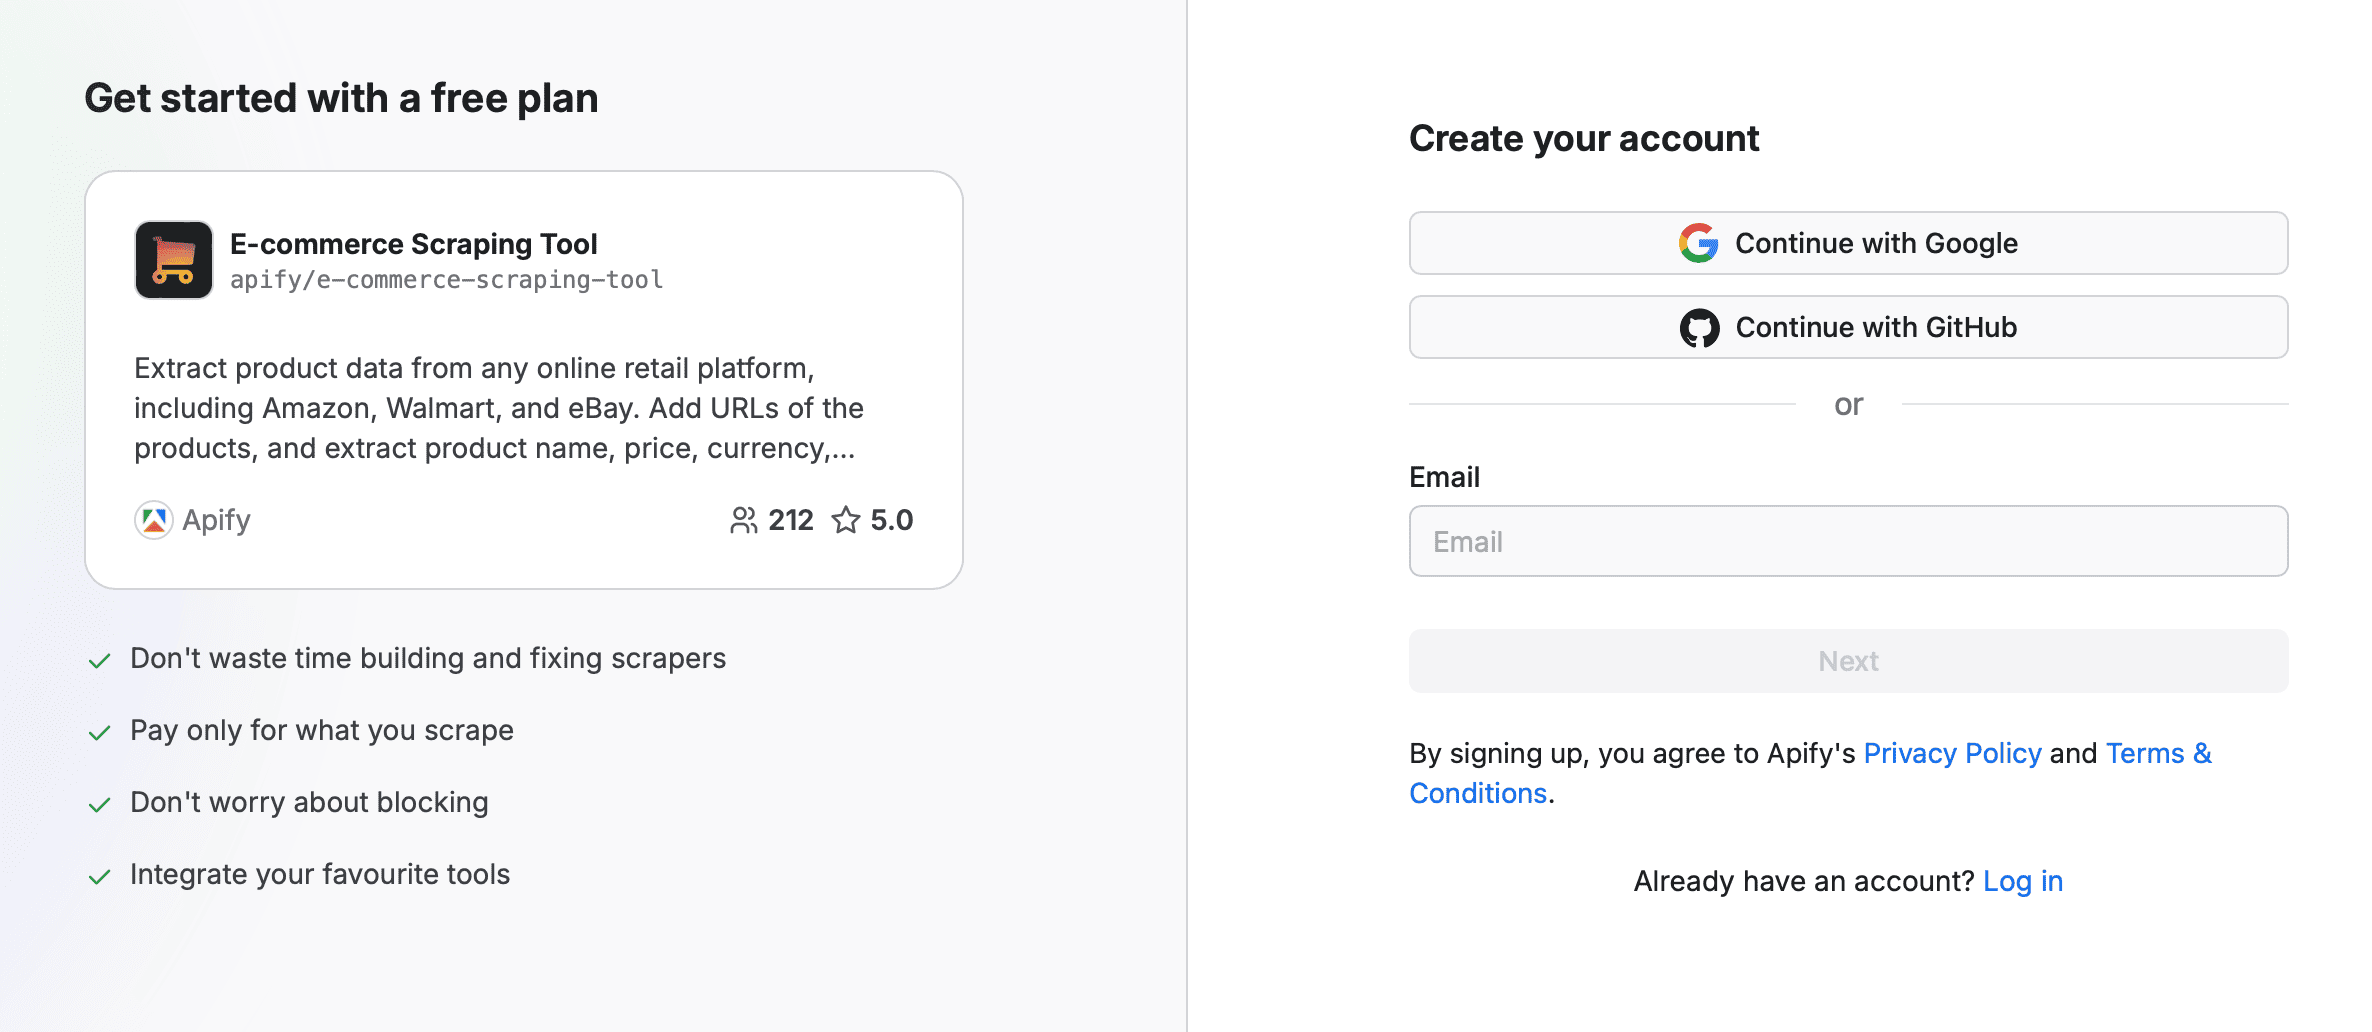Click the users count icon beside 212
Screen dimensions: 2372x1032
point(744,520)
